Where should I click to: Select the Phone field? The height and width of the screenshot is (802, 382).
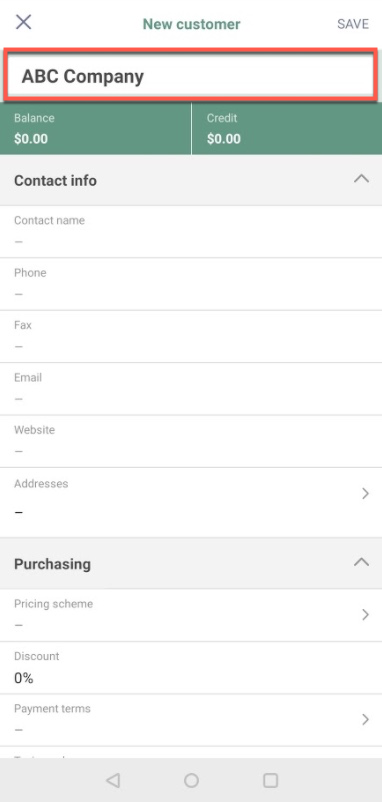[x=191, y=284]
